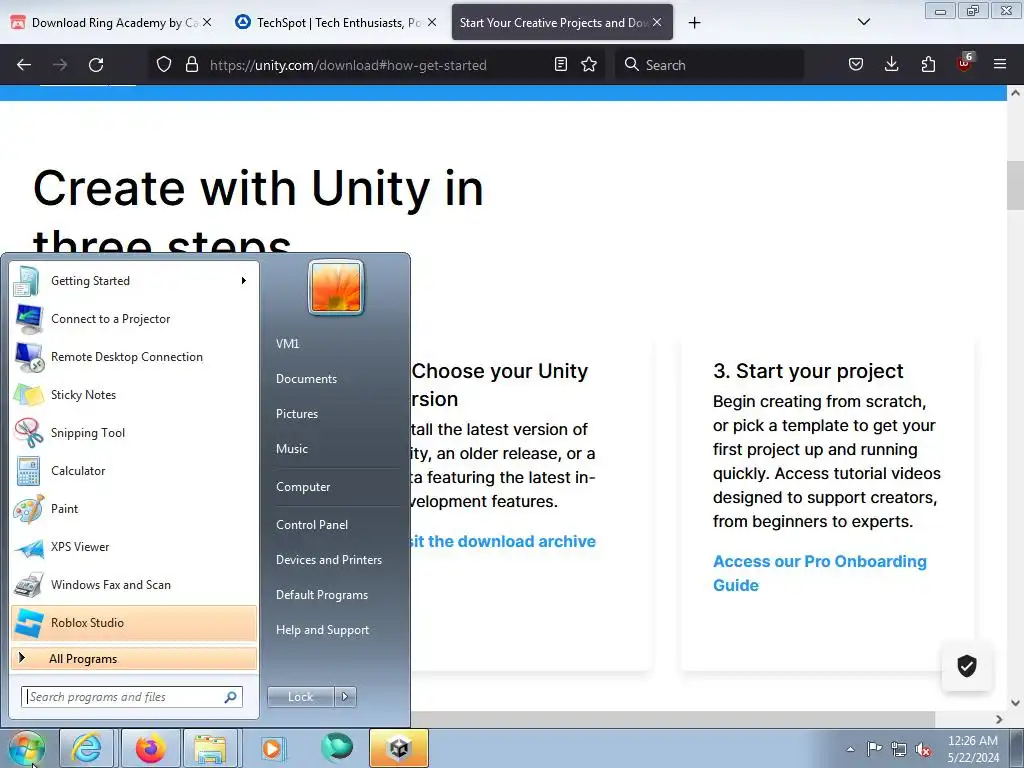
Task: Open shutdown options arrow next to Lock
Action: [x=345, y=697]
